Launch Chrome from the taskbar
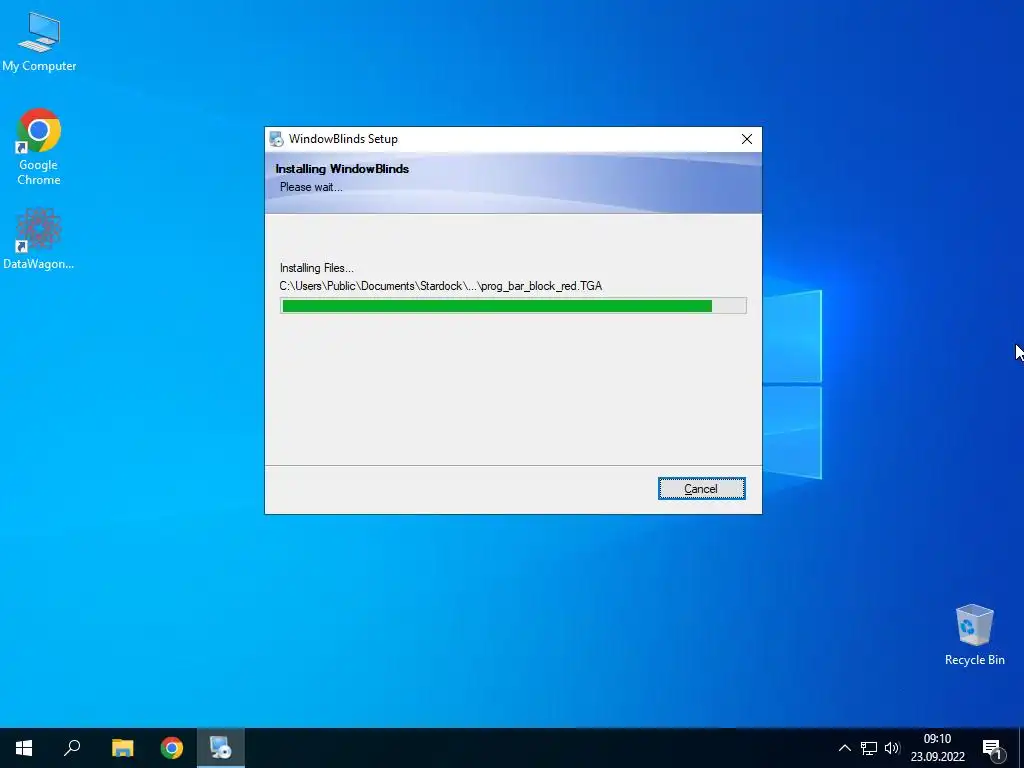1024x768 pixels. (172, 748)
